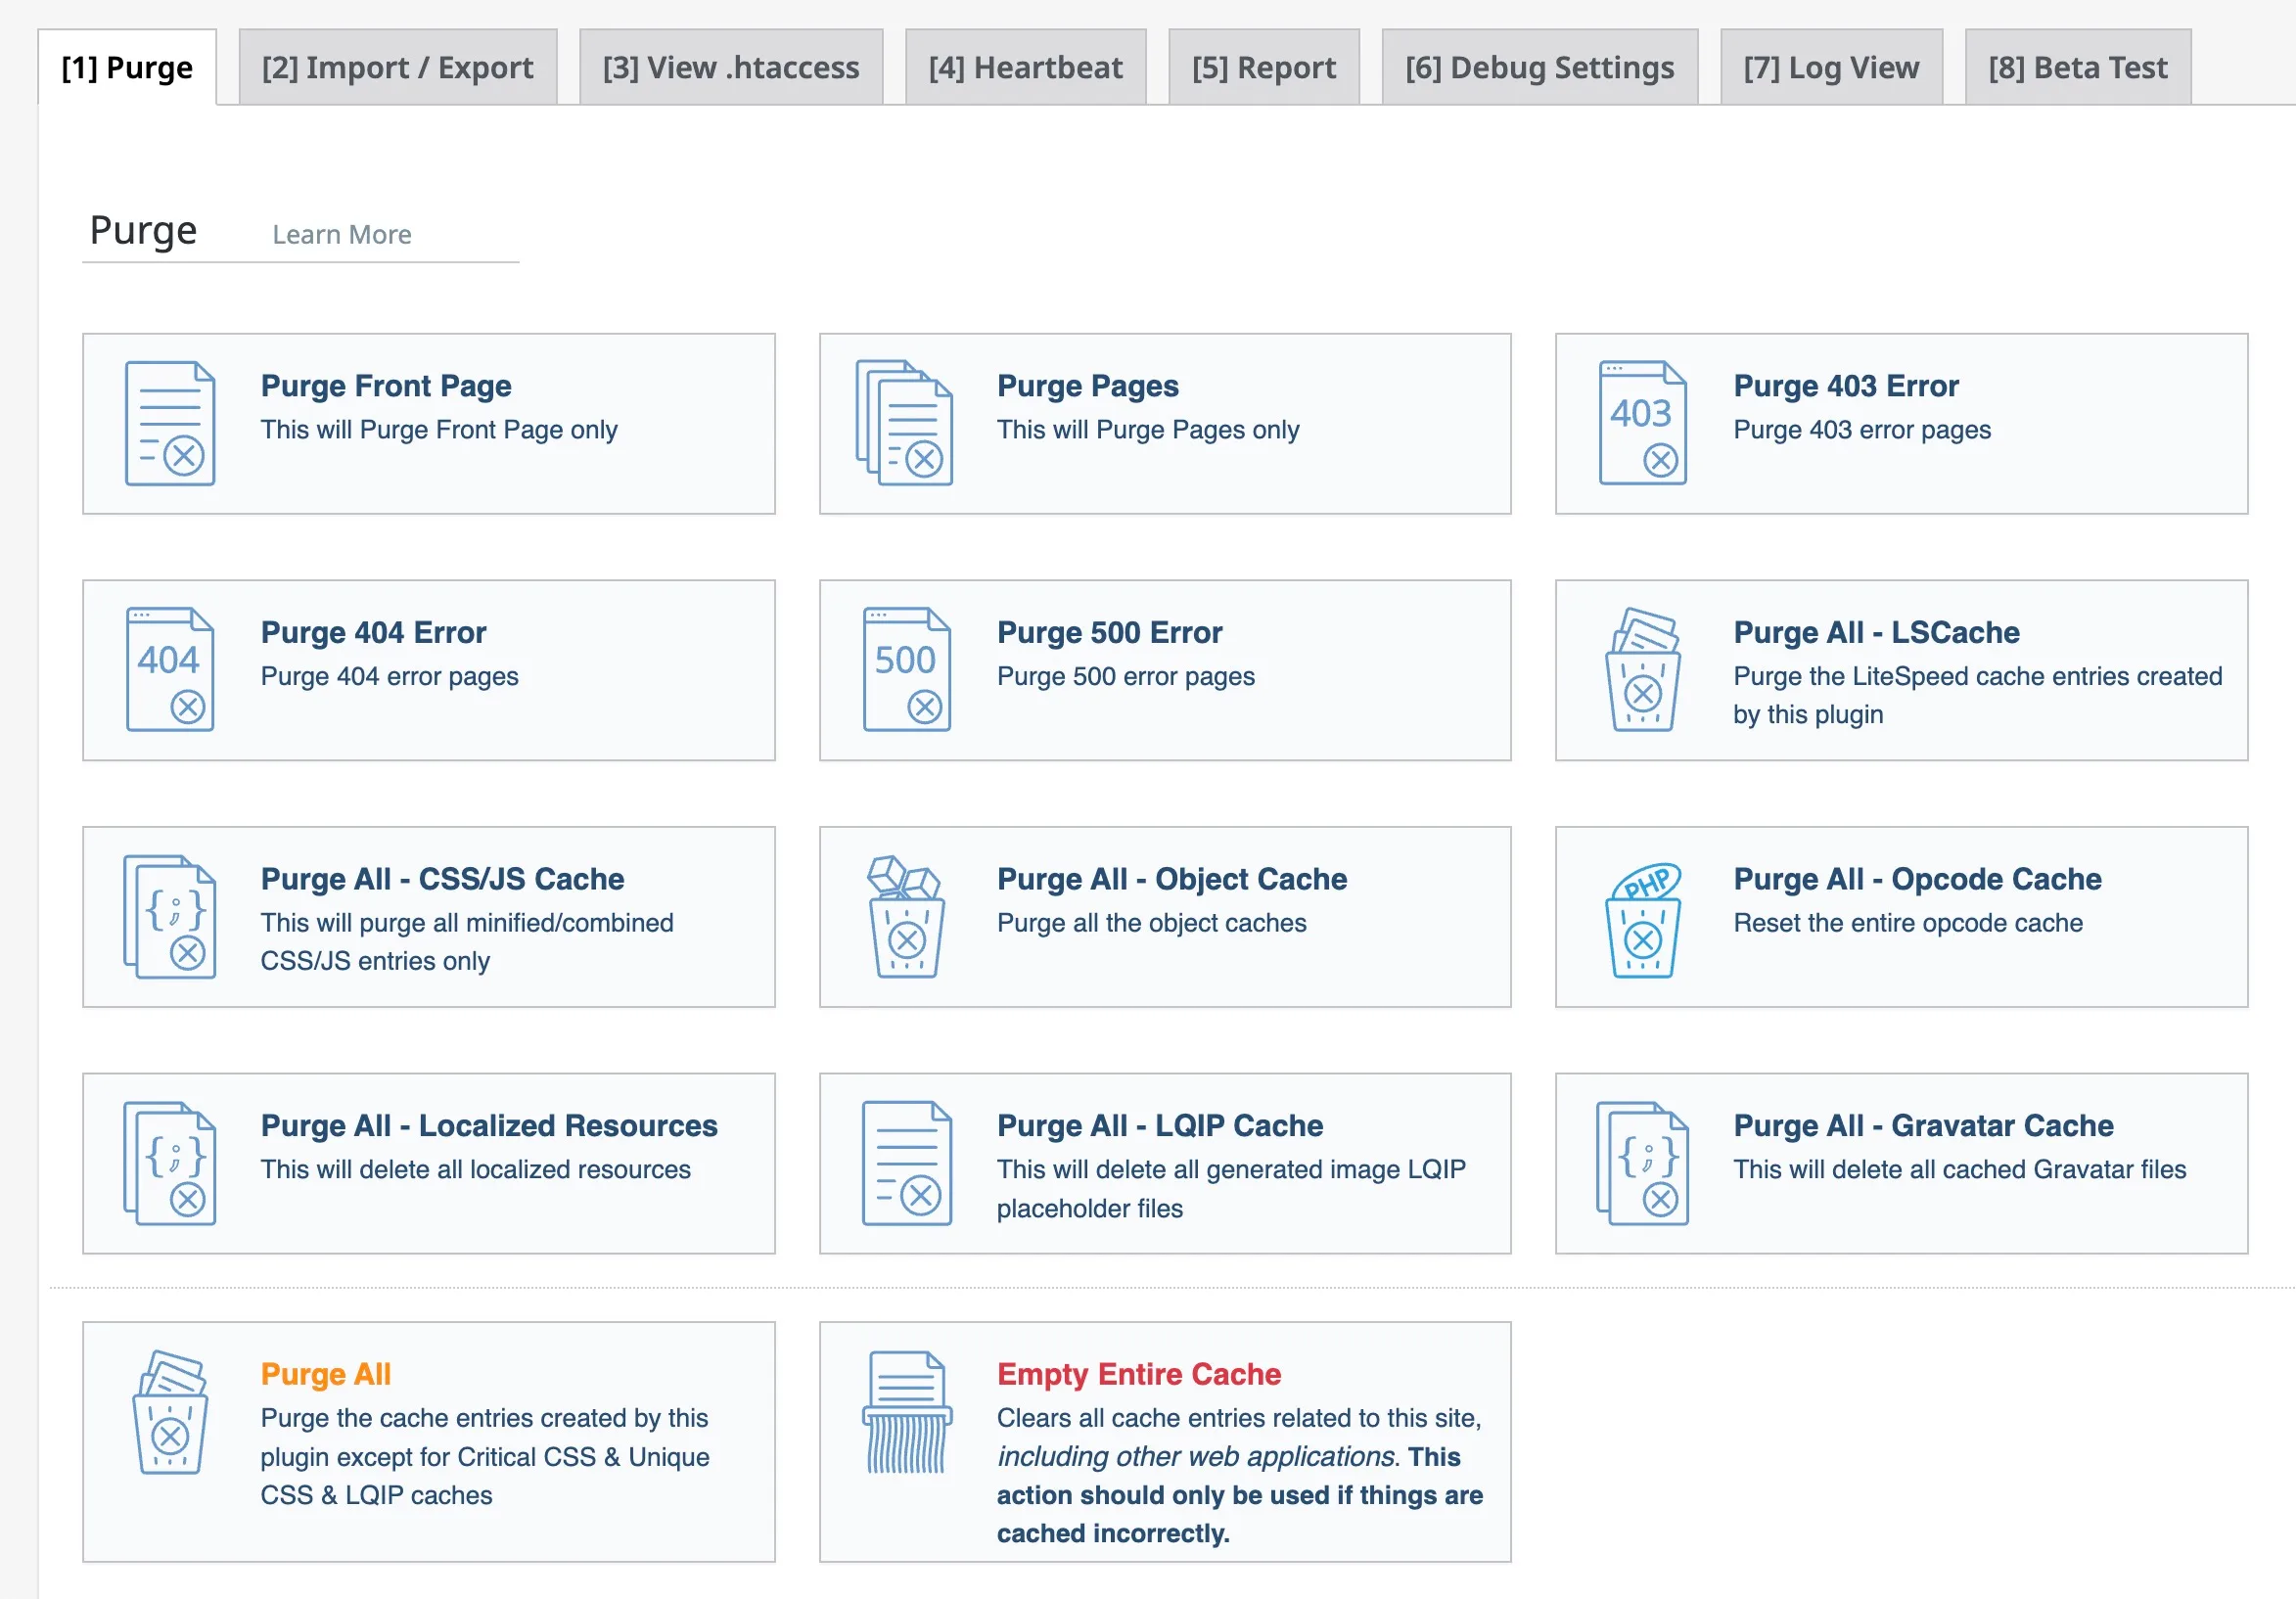Screen dimensions: 2296x1599
Task: Click the Localized Resources braces icon
Action: pos(169,1163)
